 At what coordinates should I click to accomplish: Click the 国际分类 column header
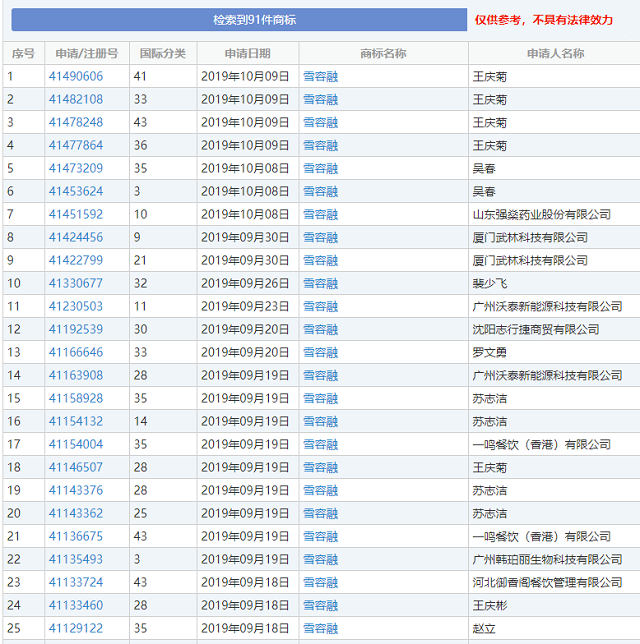(x=162, y=53)
